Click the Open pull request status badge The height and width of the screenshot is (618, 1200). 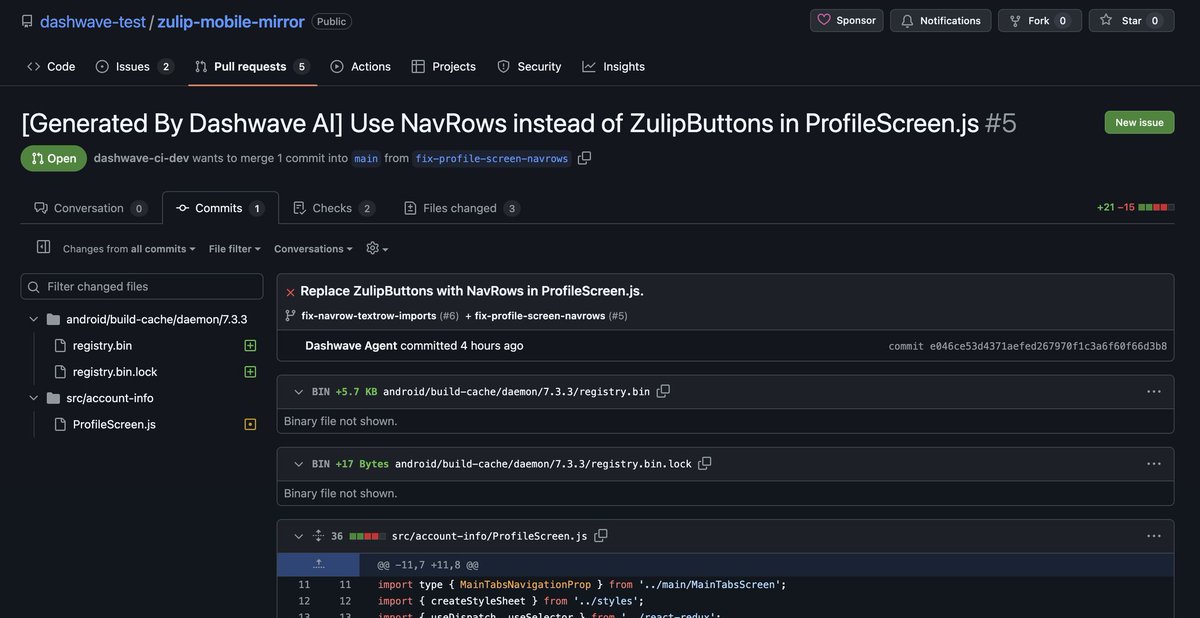(54, 158)
